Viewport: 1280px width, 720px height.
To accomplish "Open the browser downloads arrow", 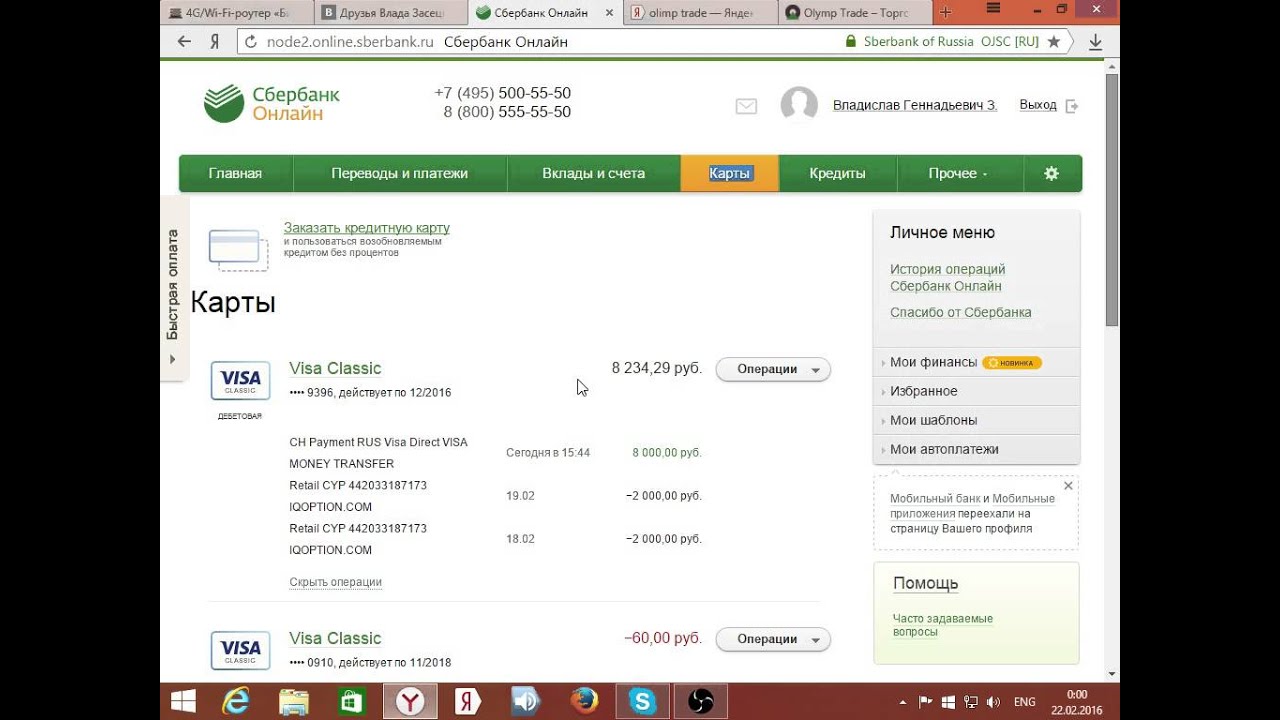I will (x=1095, y=42).
